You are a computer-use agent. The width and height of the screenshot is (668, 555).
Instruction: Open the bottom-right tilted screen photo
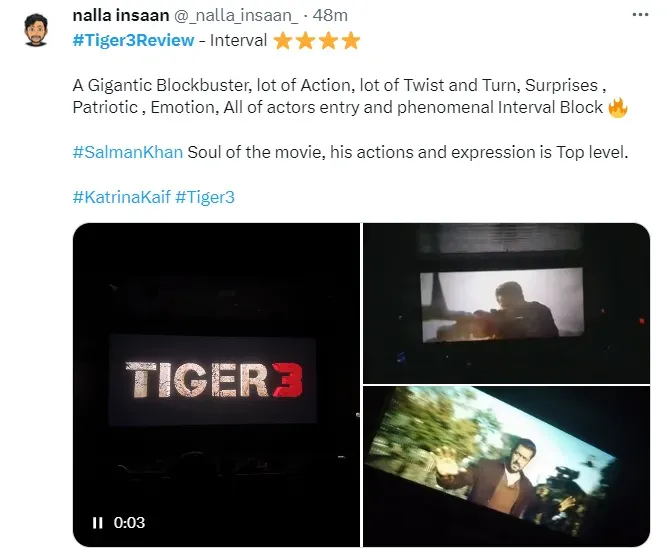pos(507,466)
